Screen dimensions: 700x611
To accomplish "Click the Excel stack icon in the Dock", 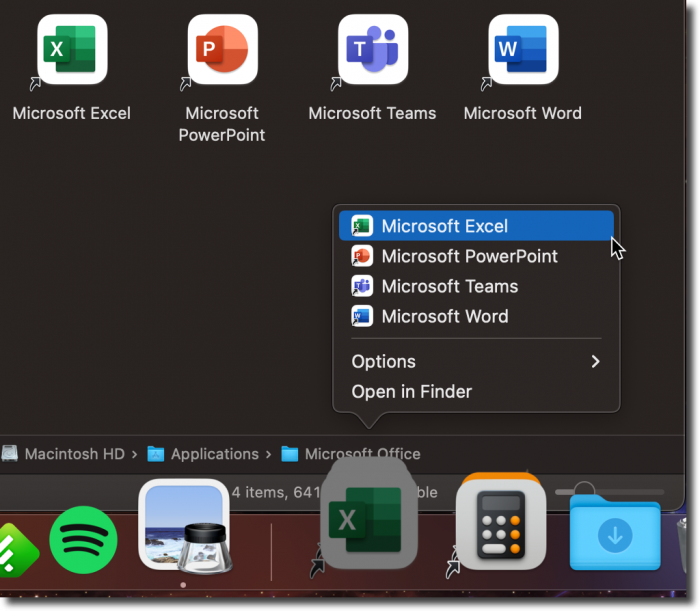I will pyautogui.click(x=369, y=520).
